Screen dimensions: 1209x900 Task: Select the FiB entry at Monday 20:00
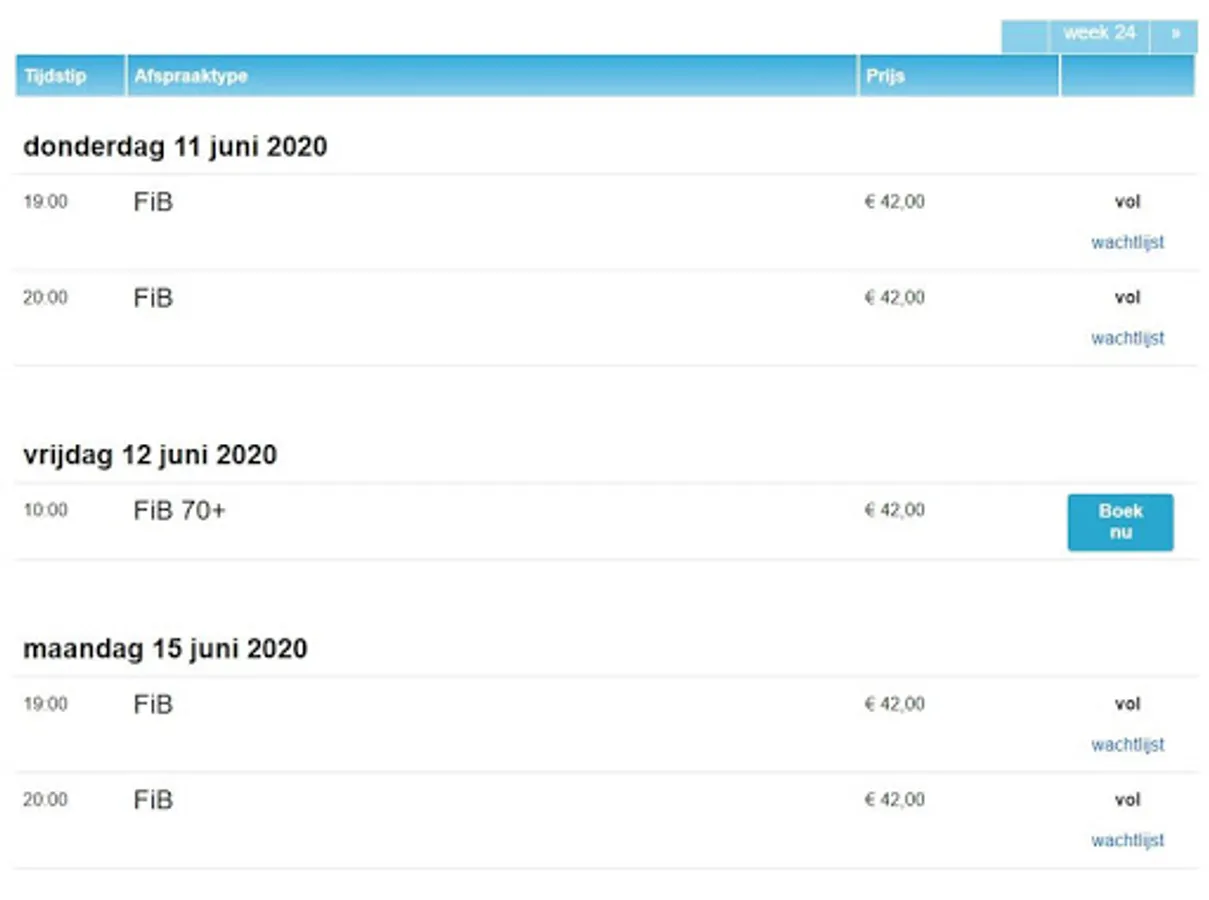pyautogui.click(x=153, y=801)
